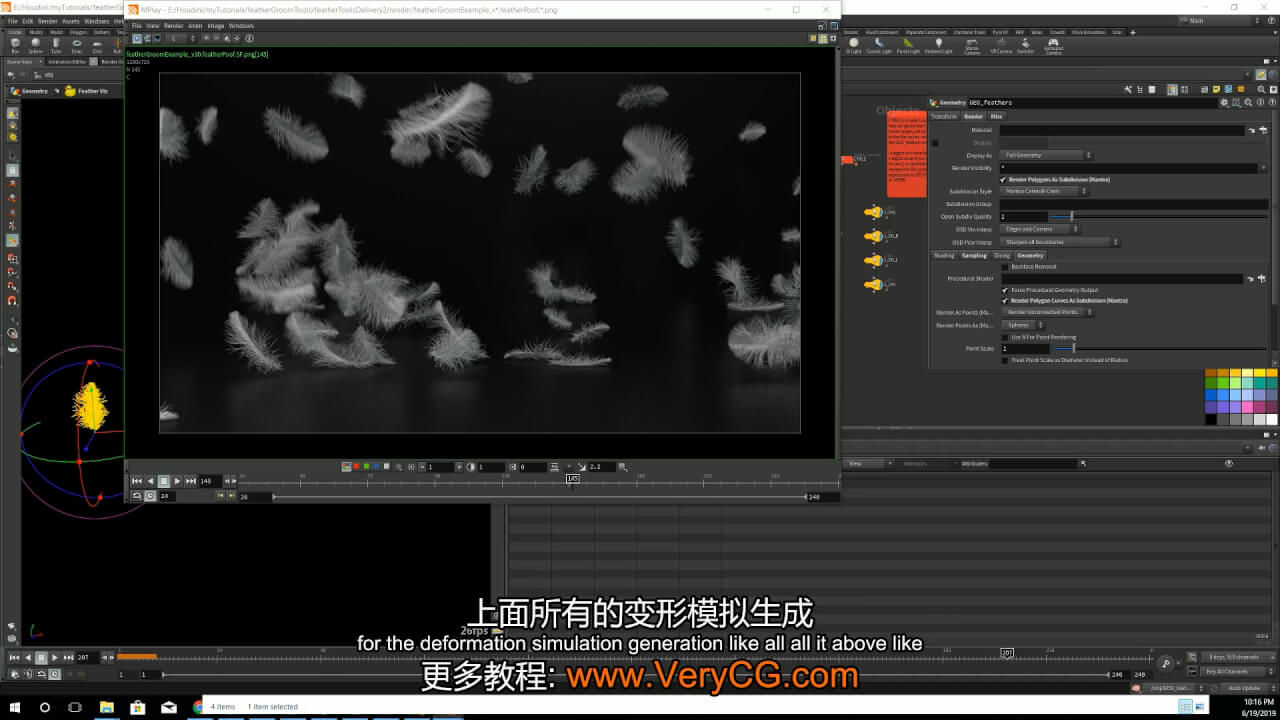The height and width of the screenshot is (720, 1280).
Task: Open OSD FVar Interp dropdown
Action: [1060, 242]
